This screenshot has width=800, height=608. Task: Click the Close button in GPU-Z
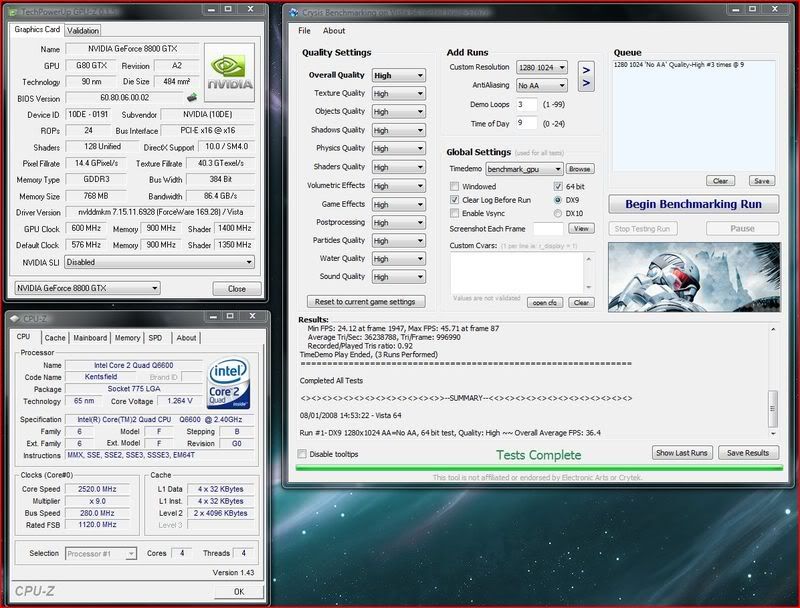click(x=237, y=289)
